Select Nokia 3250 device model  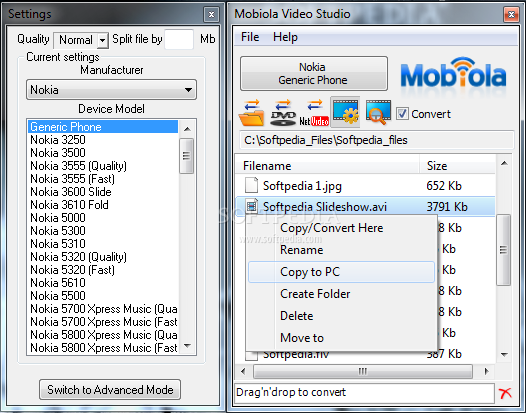click(103, 140)
